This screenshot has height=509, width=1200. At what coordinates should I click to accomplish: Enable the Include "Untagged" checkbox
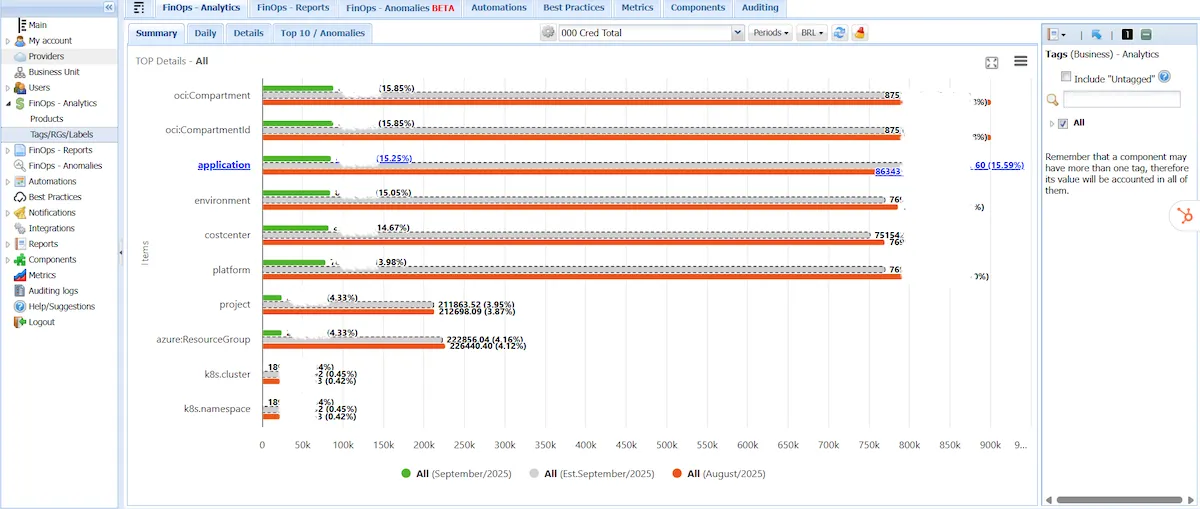1066,77
